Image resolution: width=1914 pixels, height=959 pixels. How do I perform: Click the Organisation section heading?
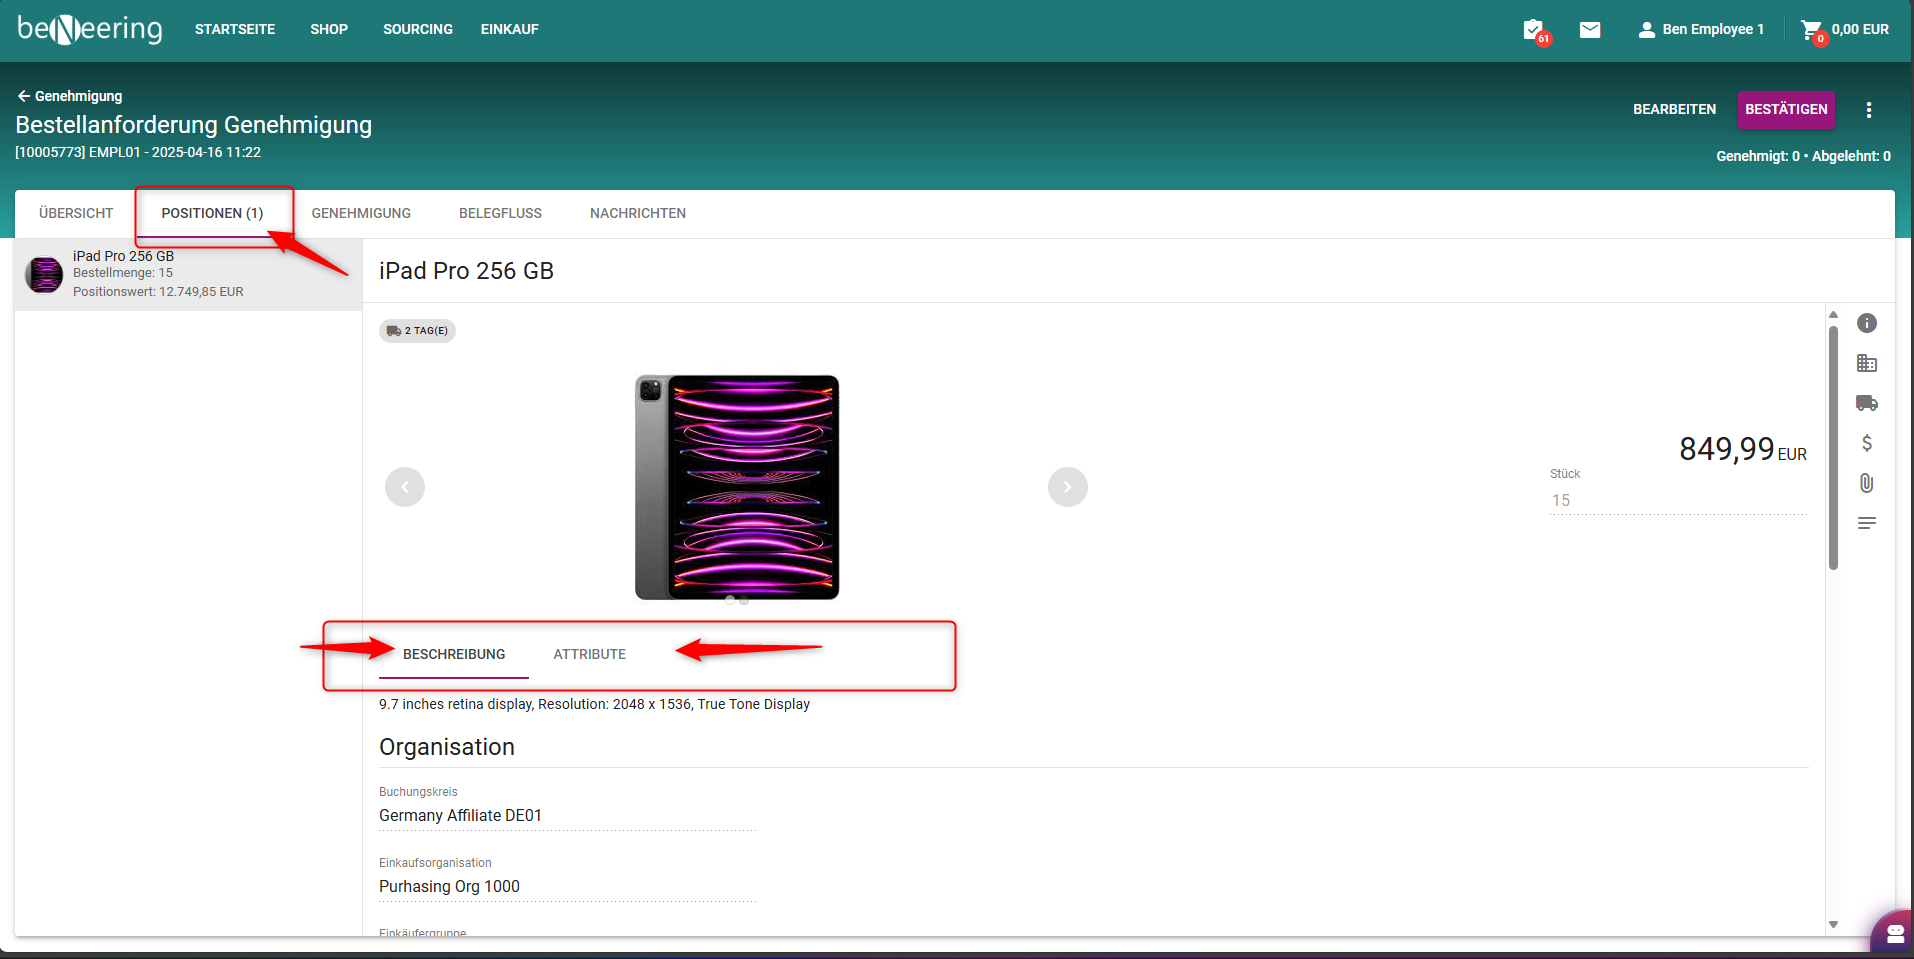pyautogui.click(x=447, y=747)
